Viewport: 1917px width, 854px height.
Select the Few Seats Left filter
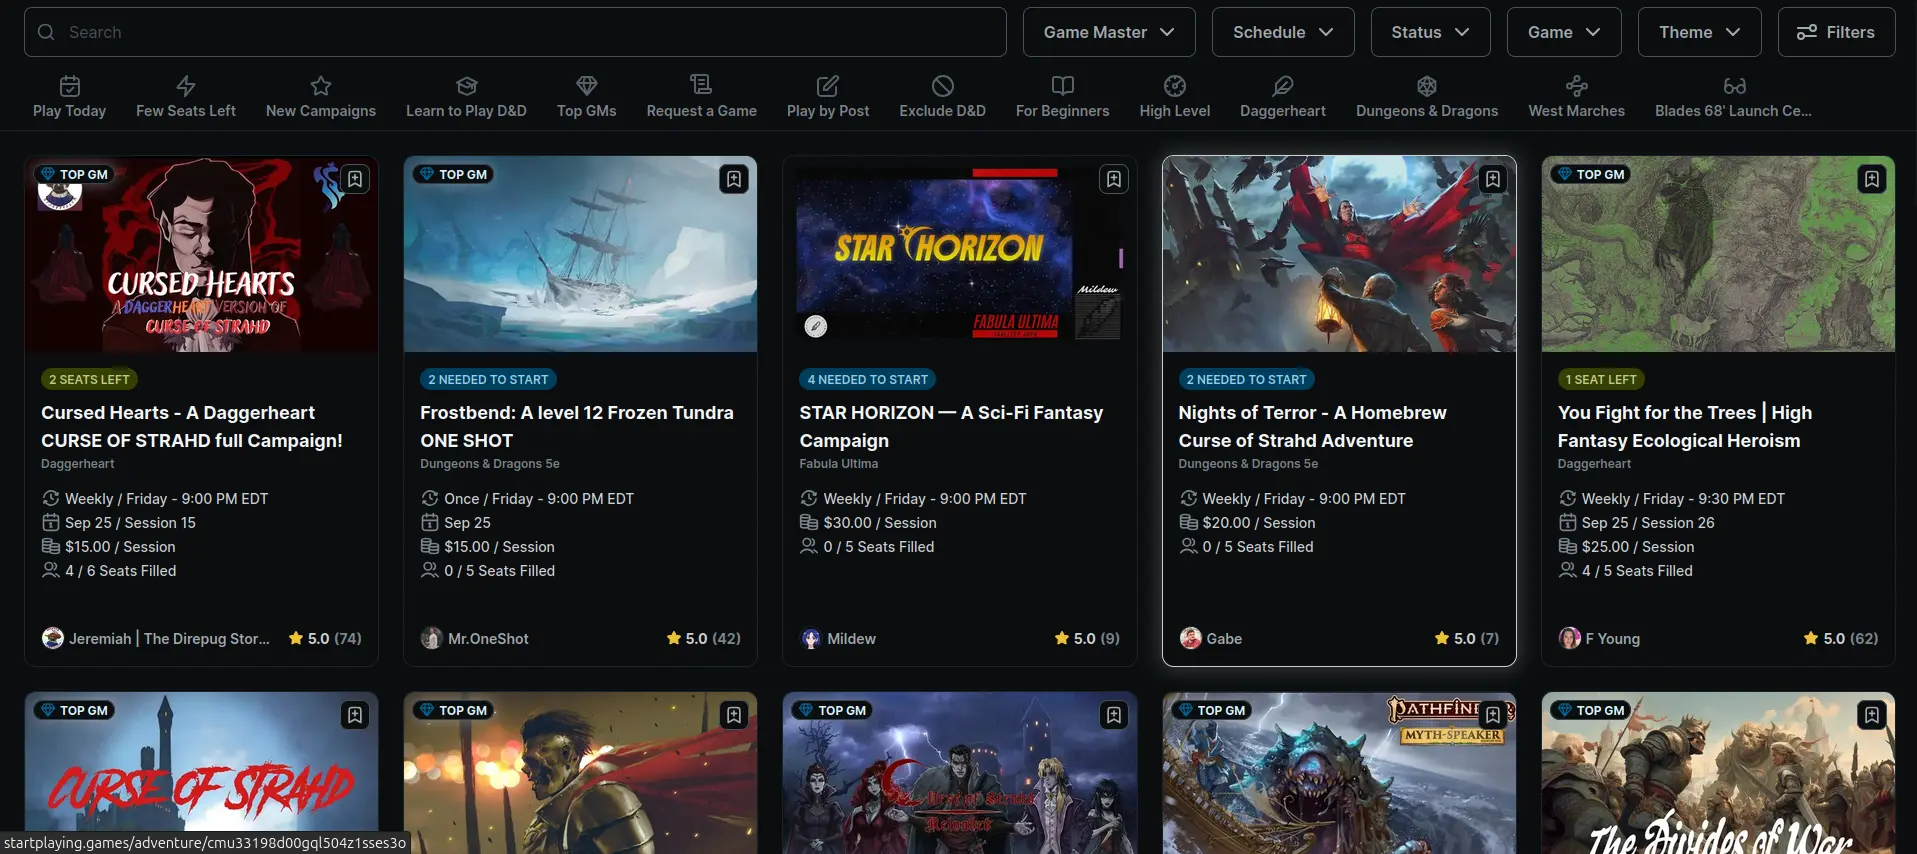[186, 97]
